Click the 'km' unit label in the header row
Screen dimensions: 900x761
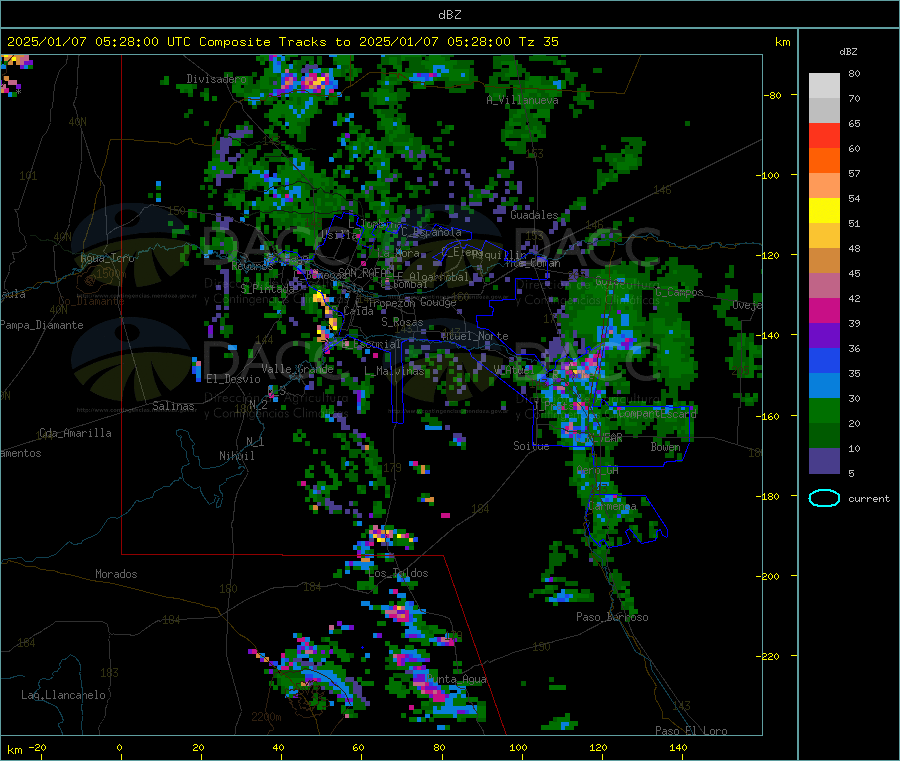tap(782, 42)
